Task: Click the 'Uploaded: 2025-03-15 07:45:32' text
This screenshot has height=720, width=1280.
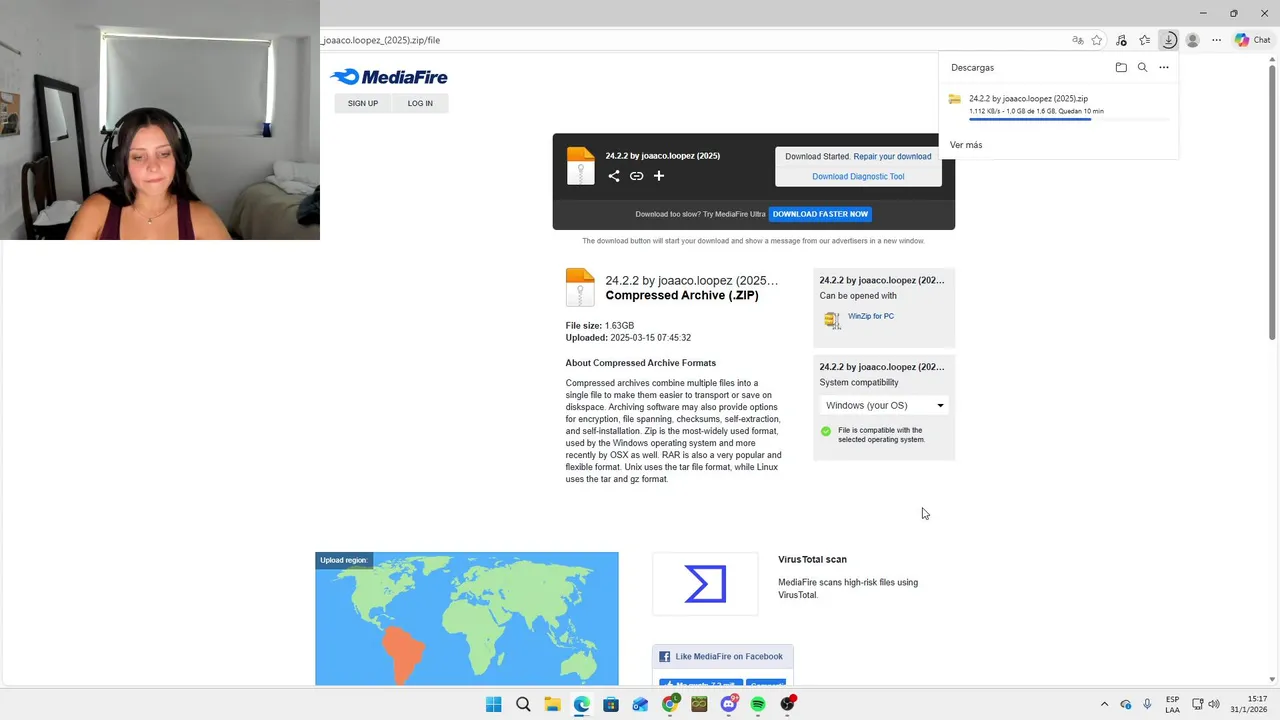Action: pos(628,338)
